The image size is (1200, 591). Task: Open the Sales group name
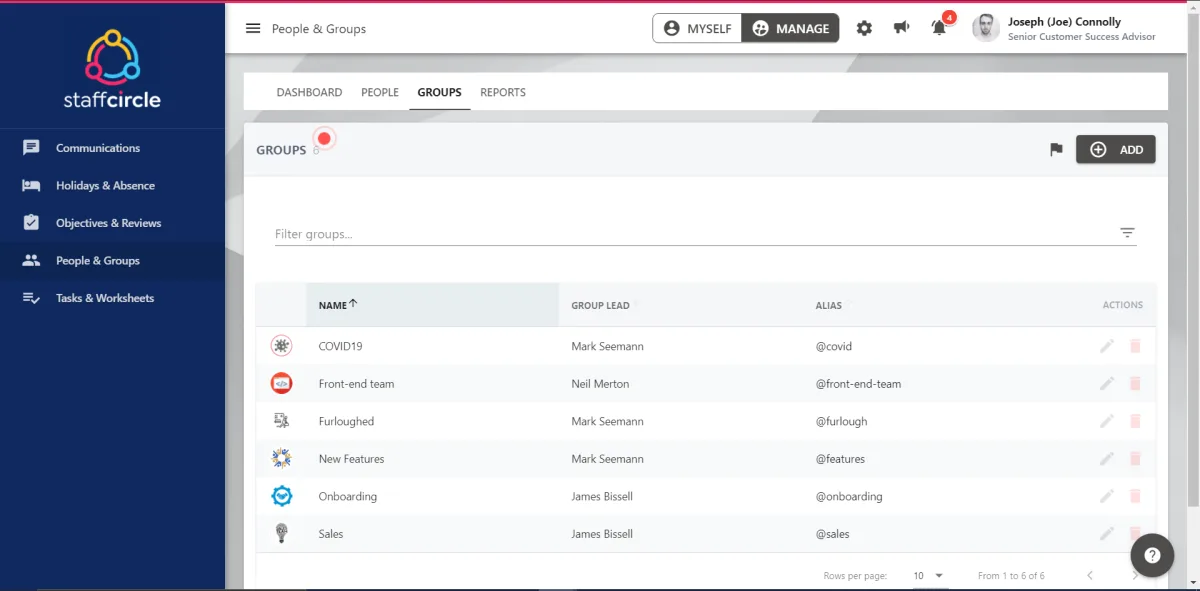point(331,534)
